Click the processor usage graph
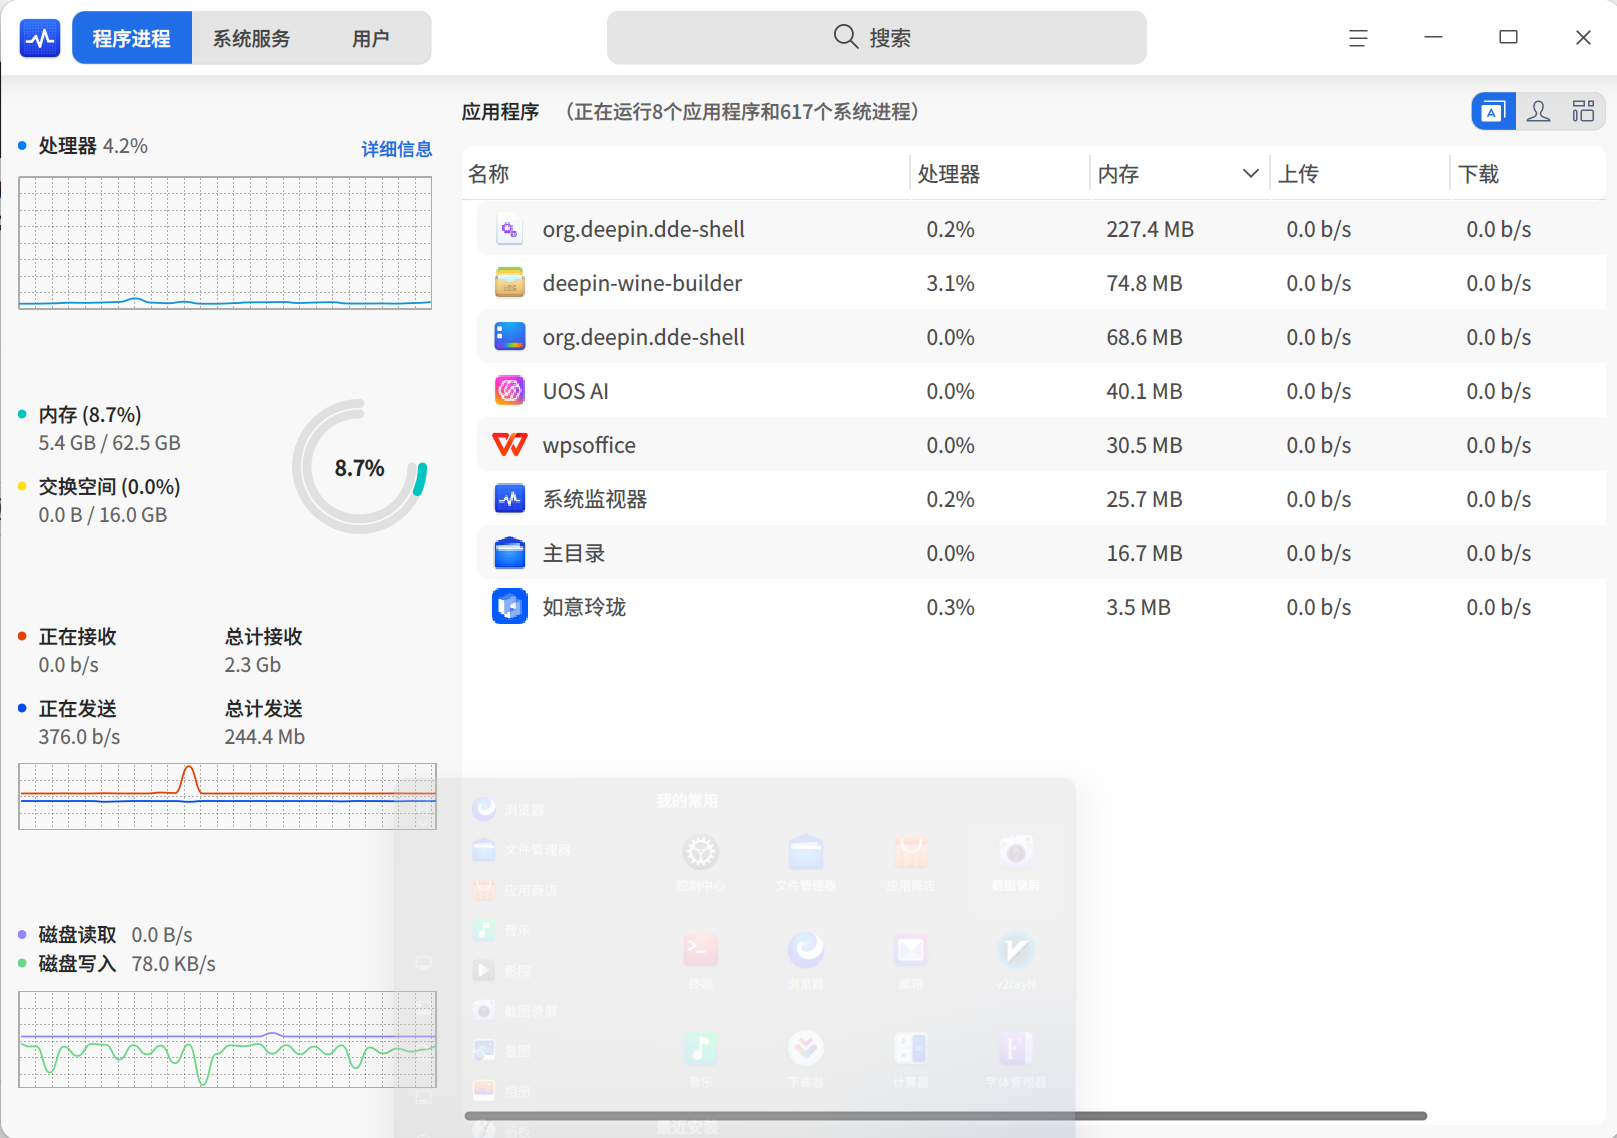Image resolution: width=1617 pixels, height=1138 pixels. [x=225, y=243]
